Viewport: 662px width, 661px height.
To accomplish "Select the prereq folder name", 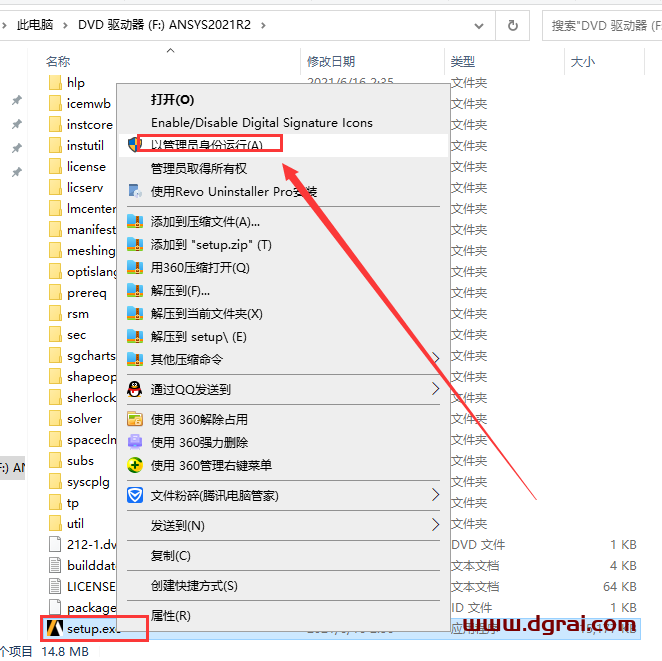I will coord(87,293).
